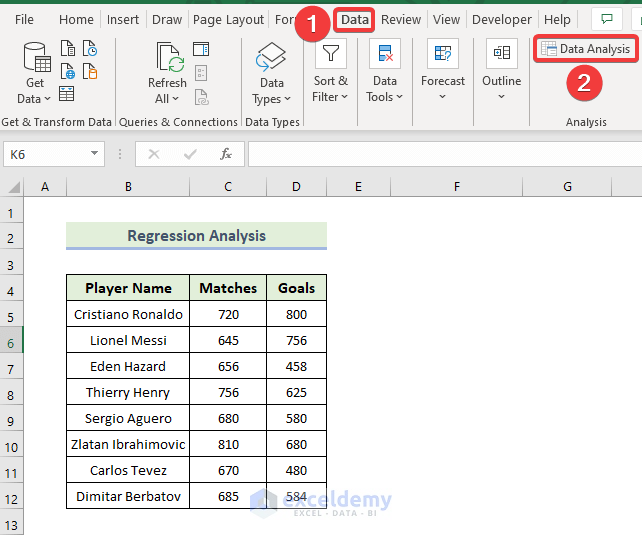
Task: Click Goals value 458
Action: point(296,366)
